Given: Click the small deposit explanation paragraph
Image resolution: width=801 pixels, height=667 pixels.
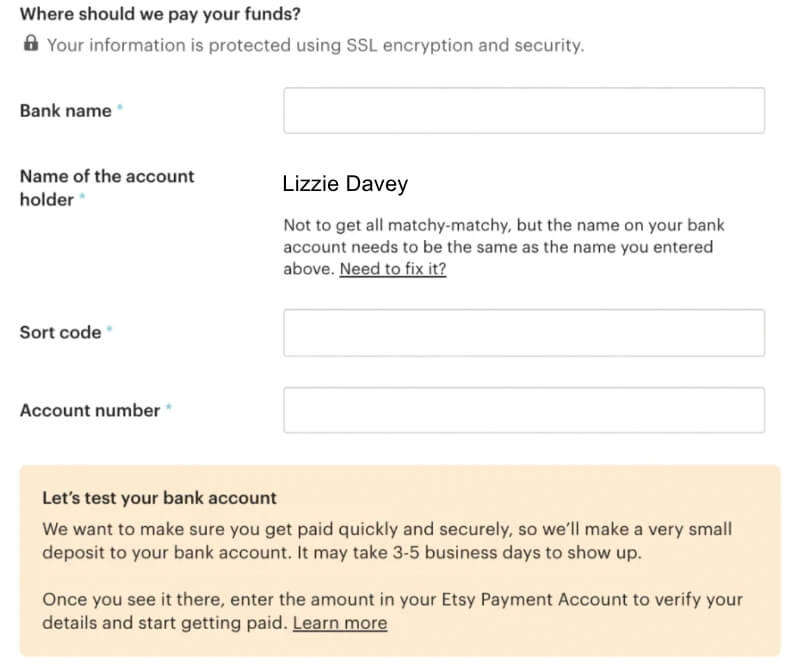Looking at the screenshot, I should pos(387,541).
